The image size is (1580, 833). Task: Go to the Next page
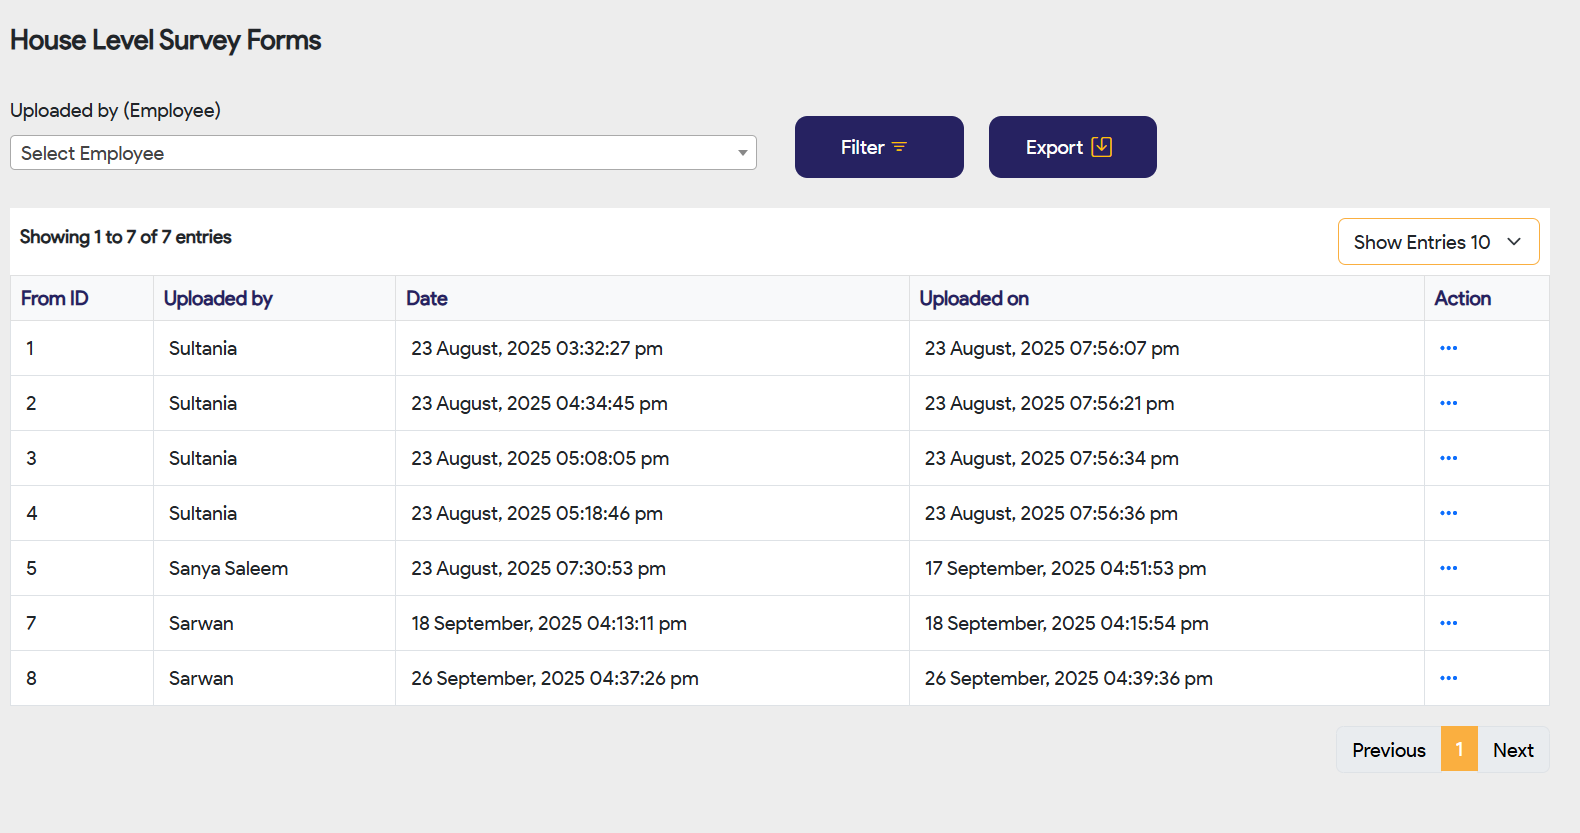pyautogui.click(x=1513, y=750)
